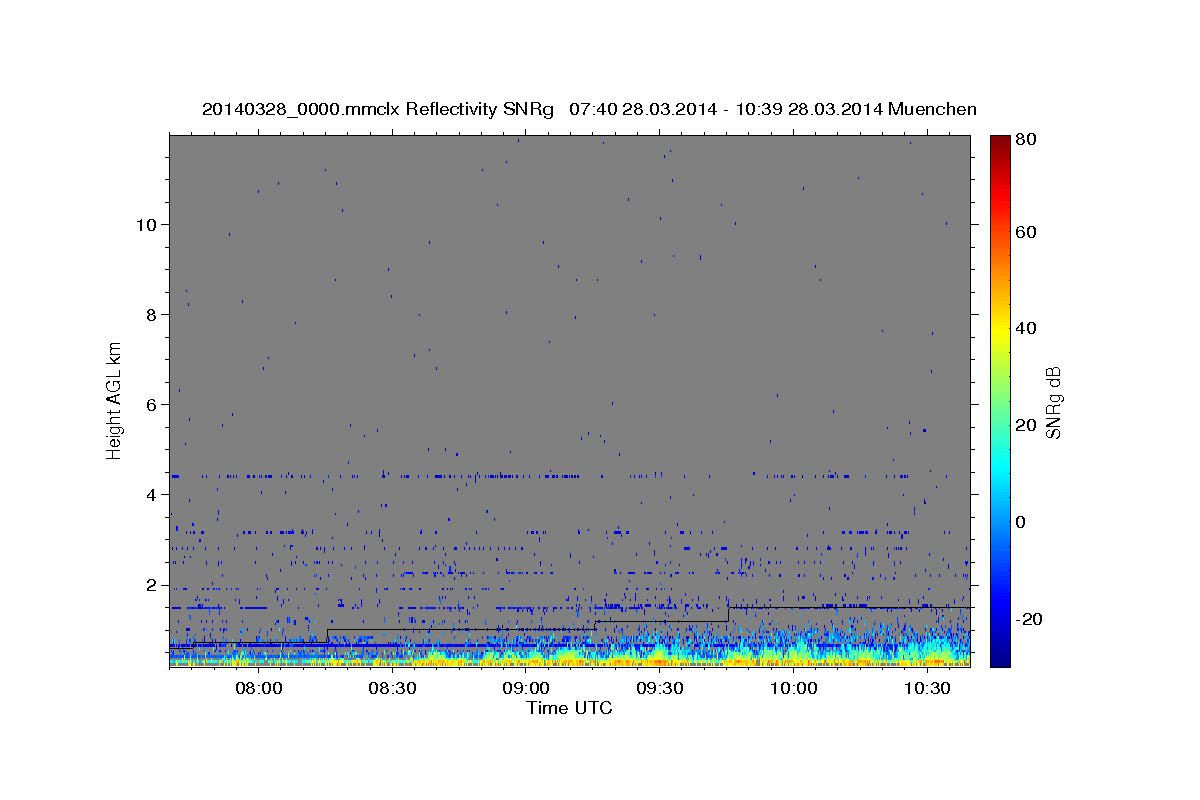Image resolution: width=1200 pixels, height=800 pixels.
Task: Click the 08:00 time tick label
Action: pos(258,688)
